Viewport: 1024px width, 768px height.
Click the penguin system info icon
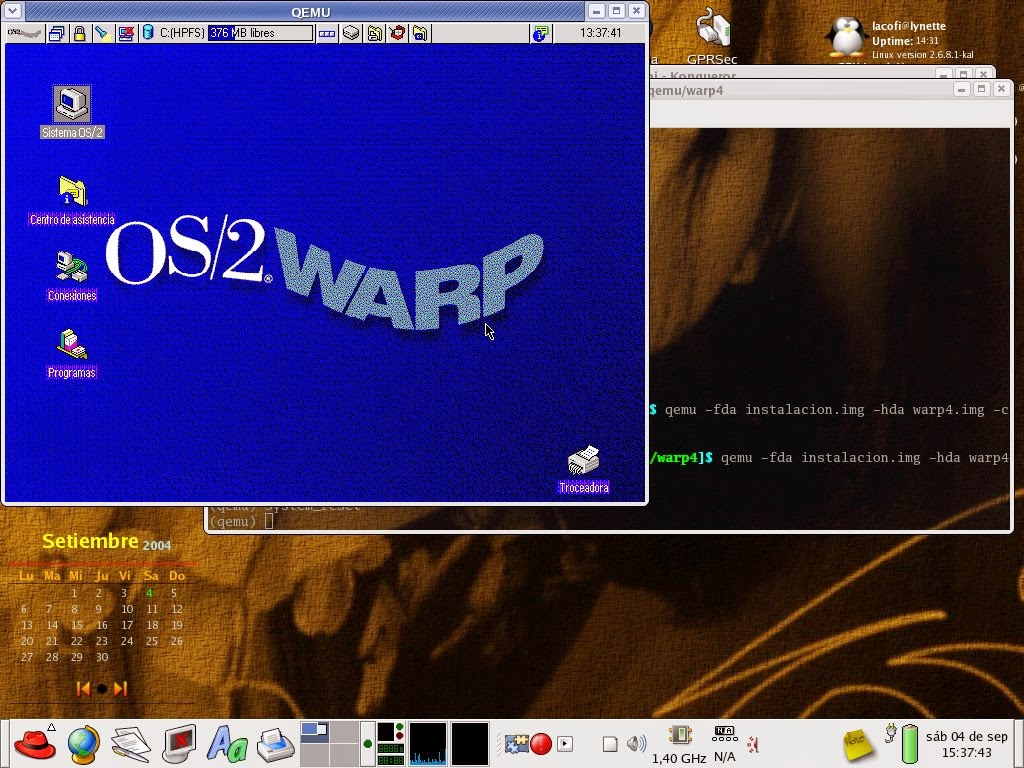(x=846, y=36)
